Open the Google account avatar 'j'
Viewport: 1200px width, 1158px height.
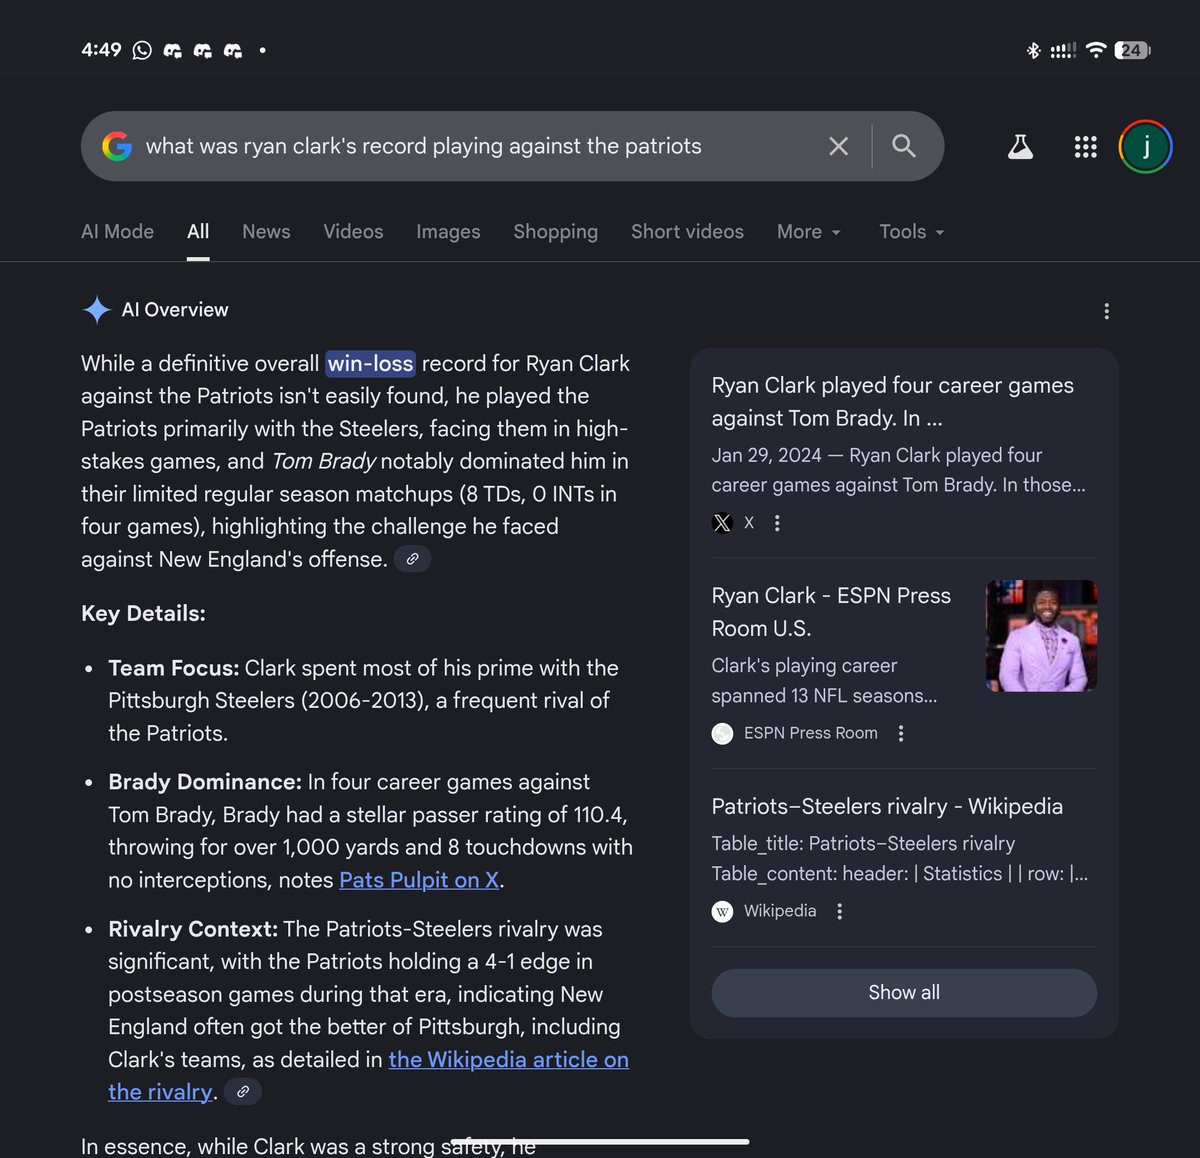point(1146,147)
